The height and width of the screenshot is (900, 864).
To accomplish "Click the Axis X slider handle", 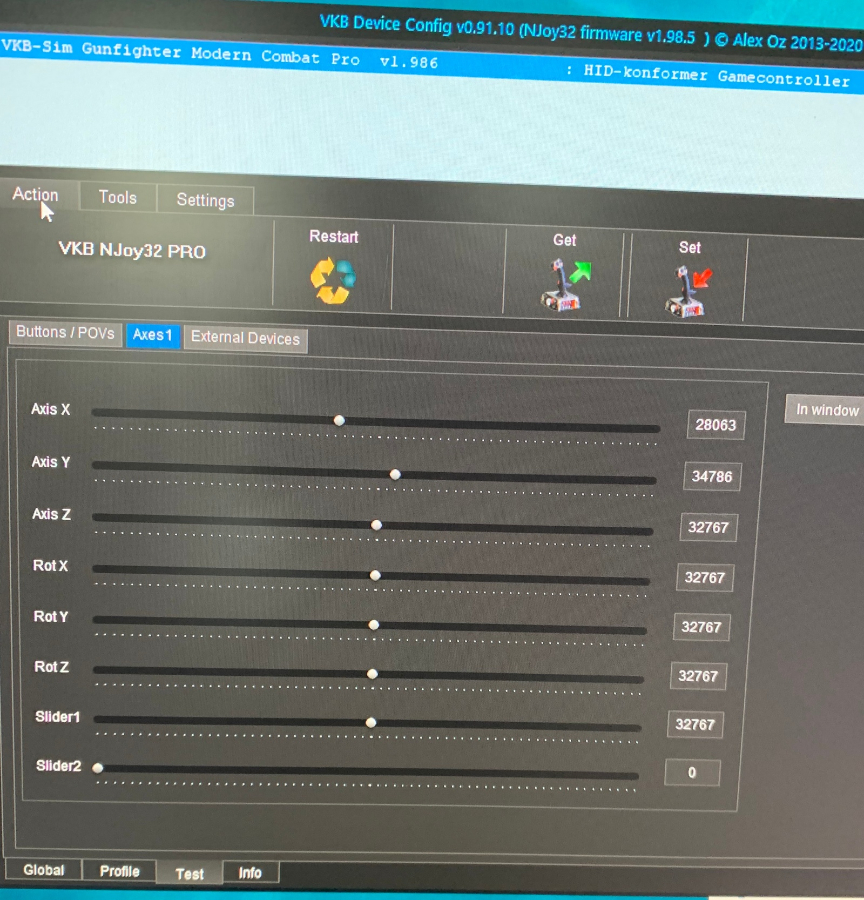I will point(339,421).
